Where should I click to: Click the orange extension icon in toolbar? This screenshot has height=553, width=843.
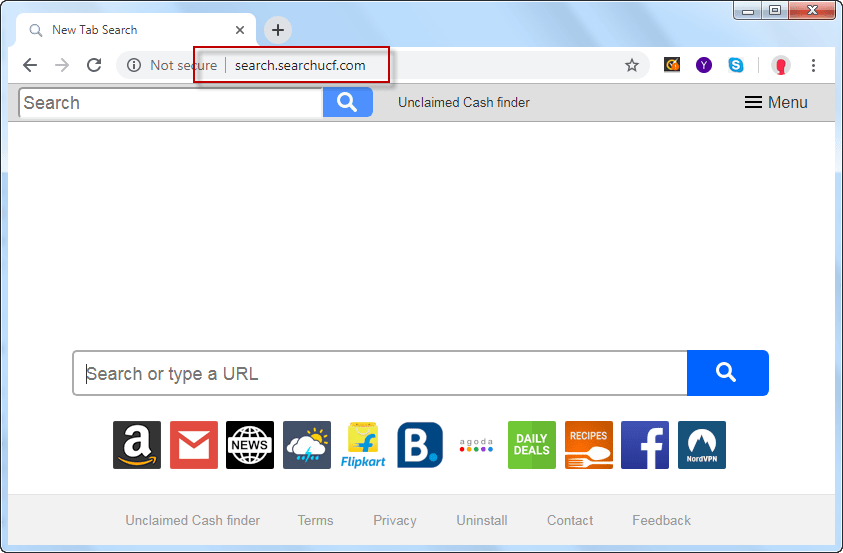pos(671,65)
